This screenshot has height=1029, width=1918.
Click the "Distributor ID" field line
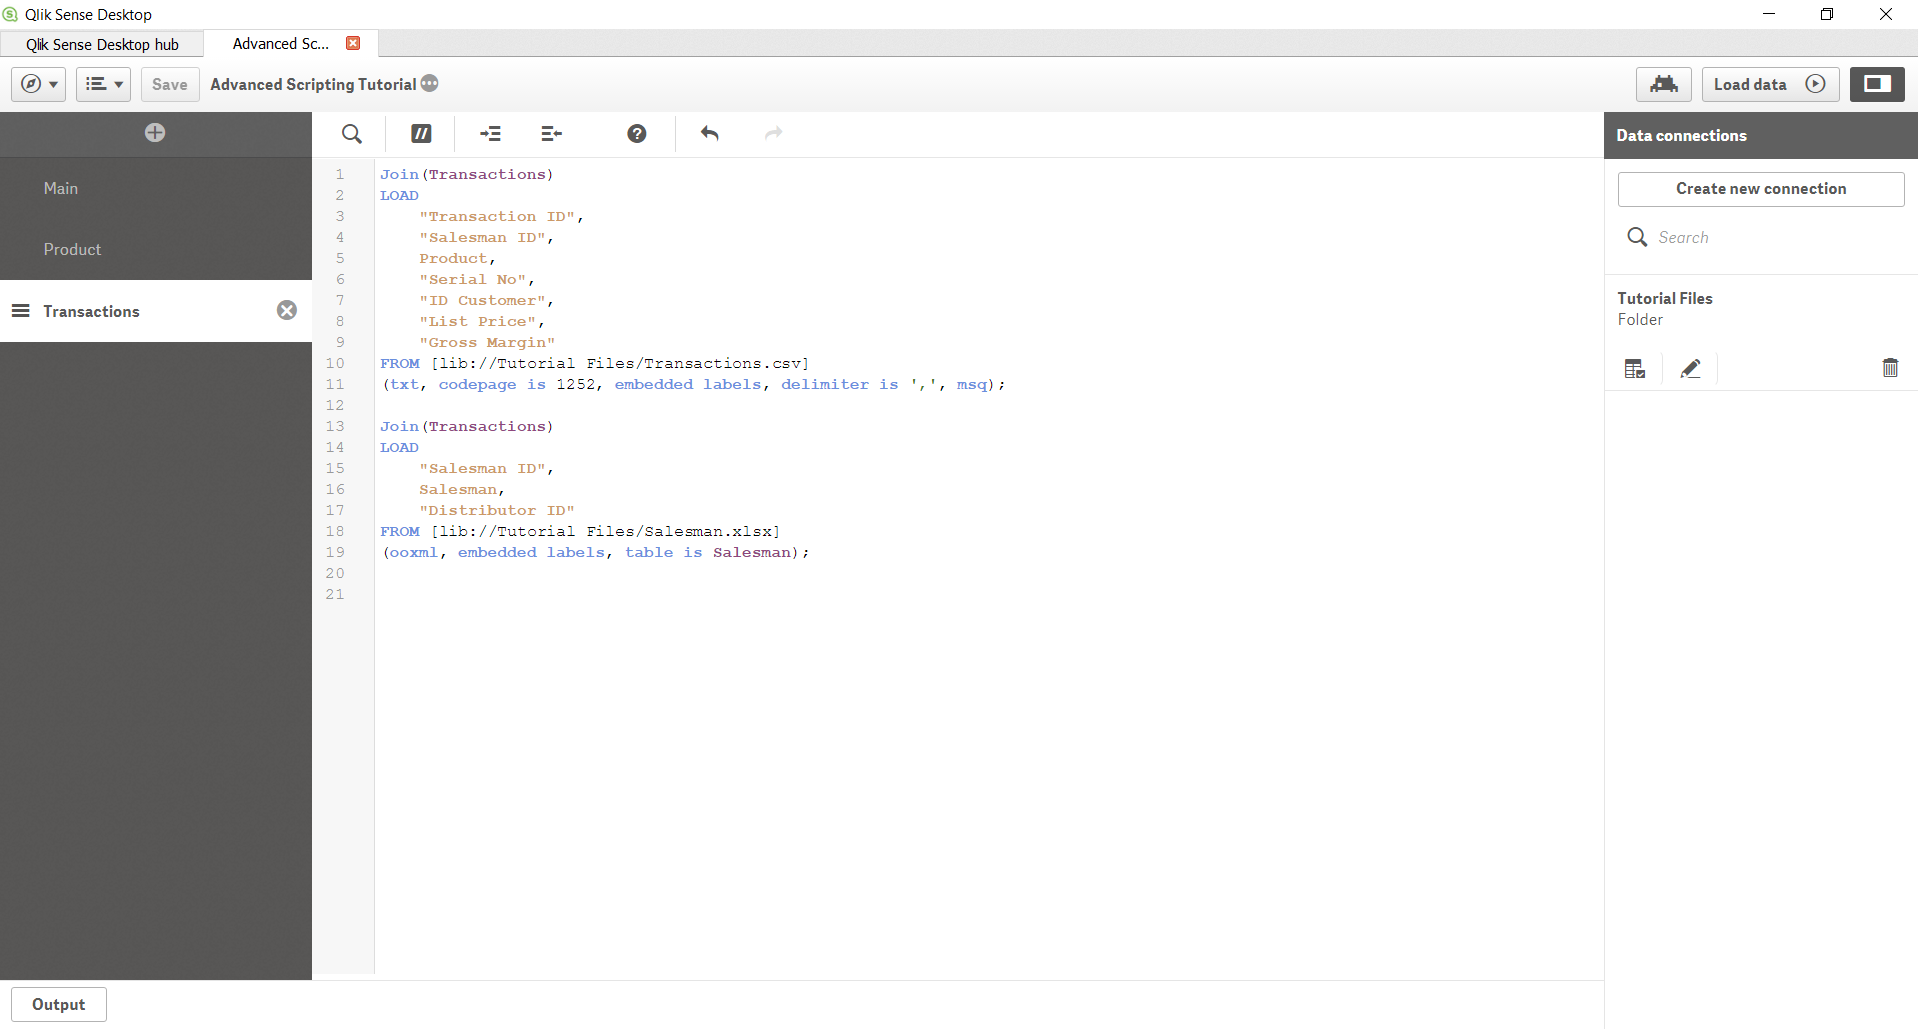tap(496, 510)
